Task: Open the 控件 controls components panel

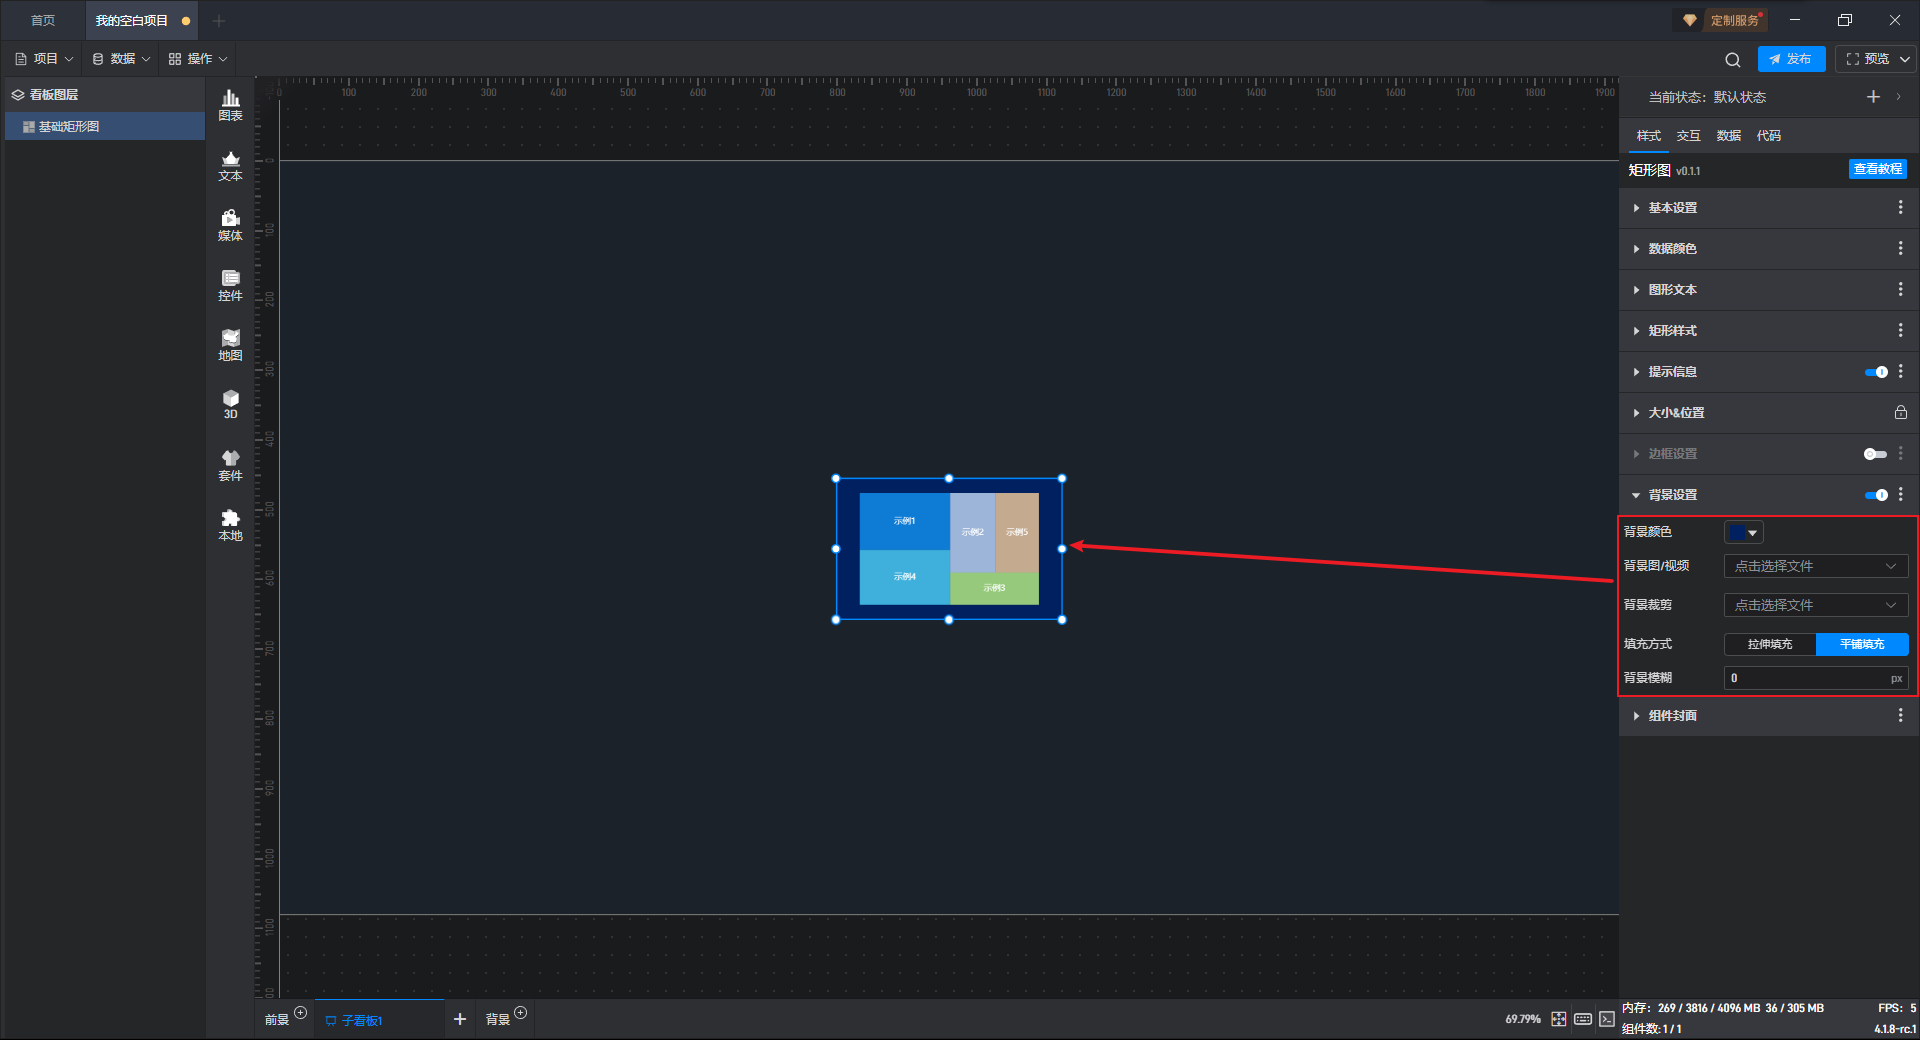Action: (x=230, y=285)
